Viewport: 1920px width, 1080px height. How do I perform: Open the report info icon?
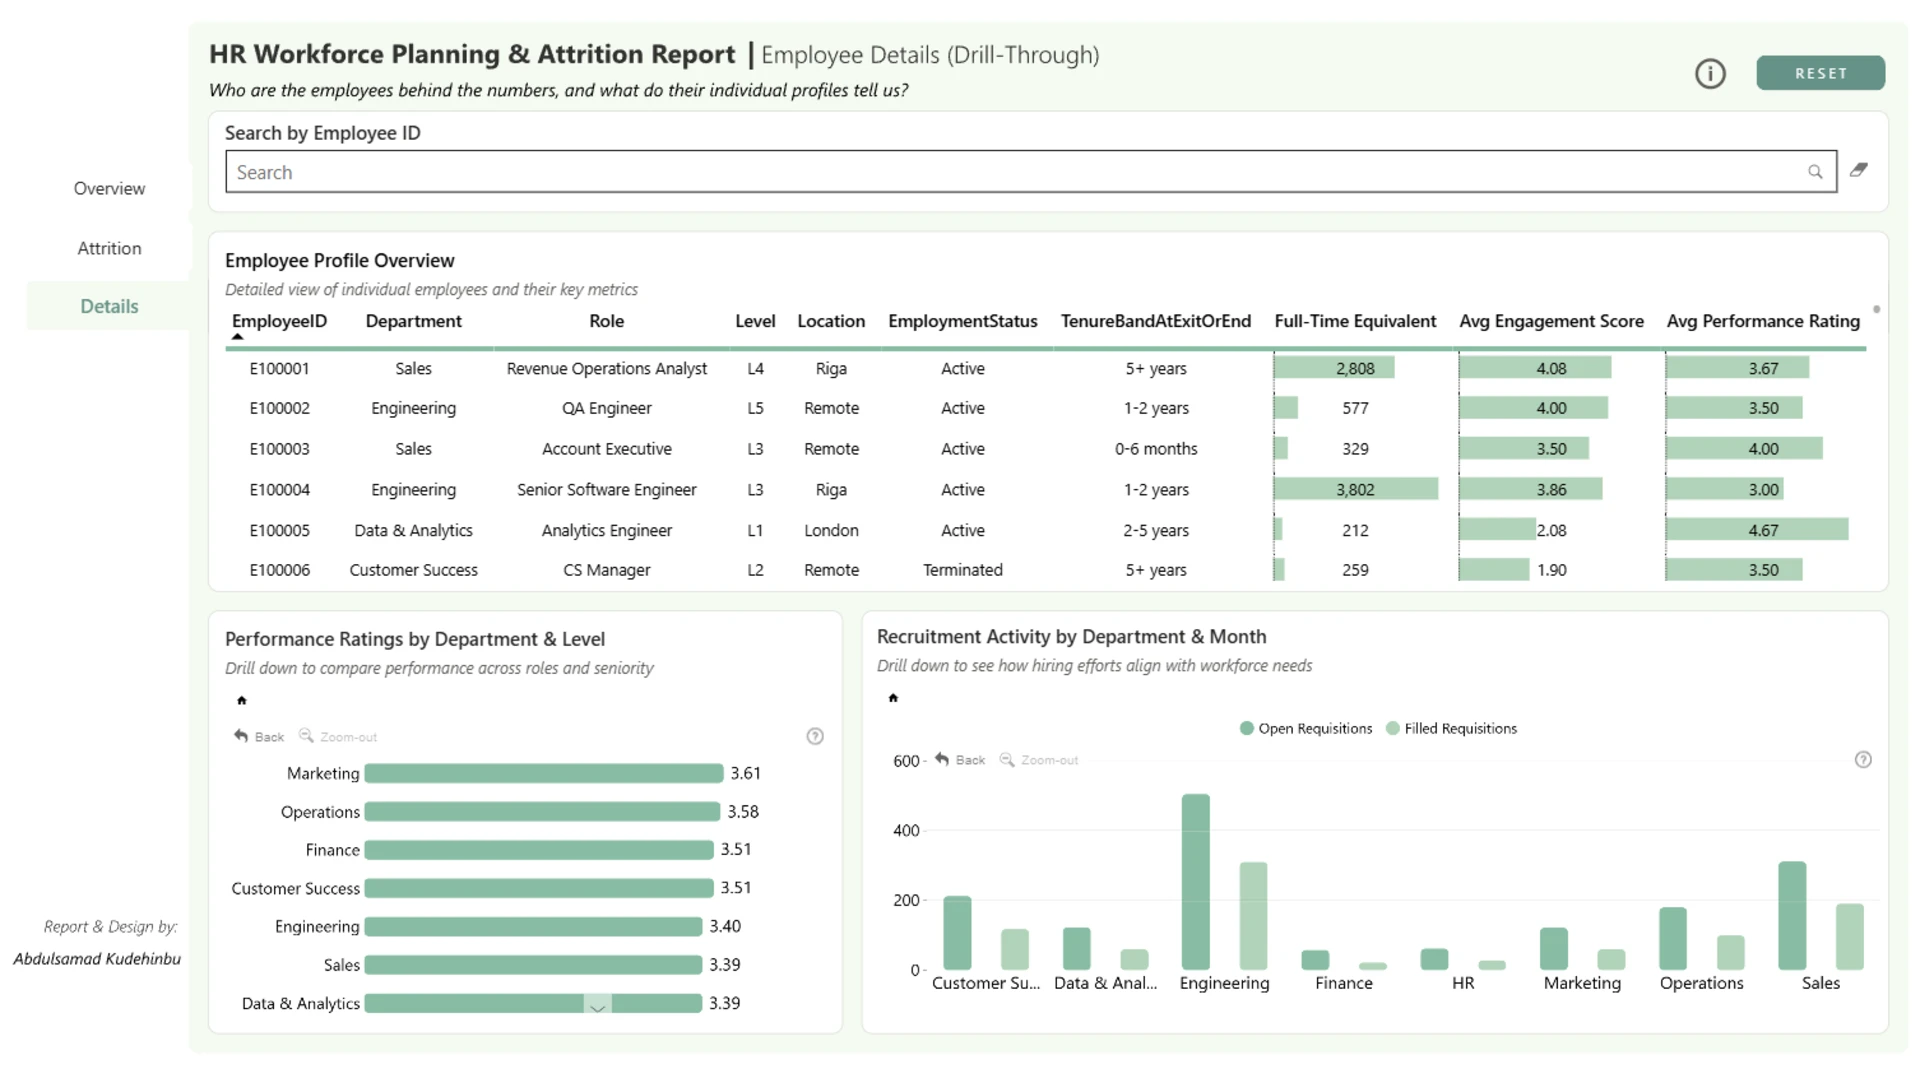(1710, 74)
